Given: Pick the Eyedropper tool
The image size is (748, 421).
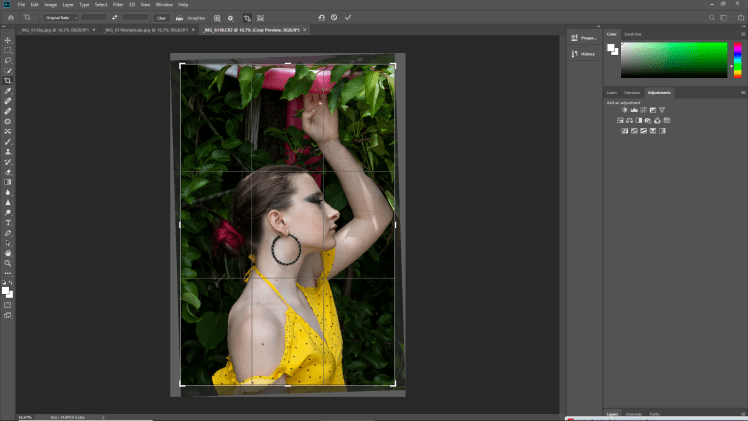Looking at the screenshot, I should click(8, 91).
